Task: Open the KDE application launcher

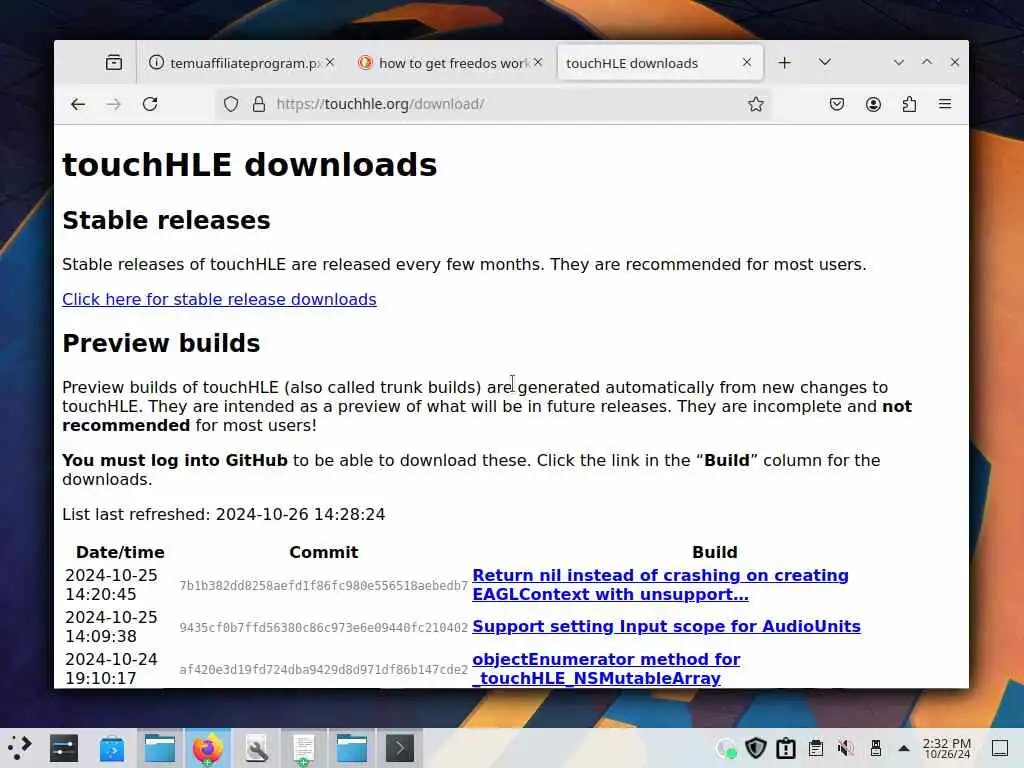Action: pos(20,748)
